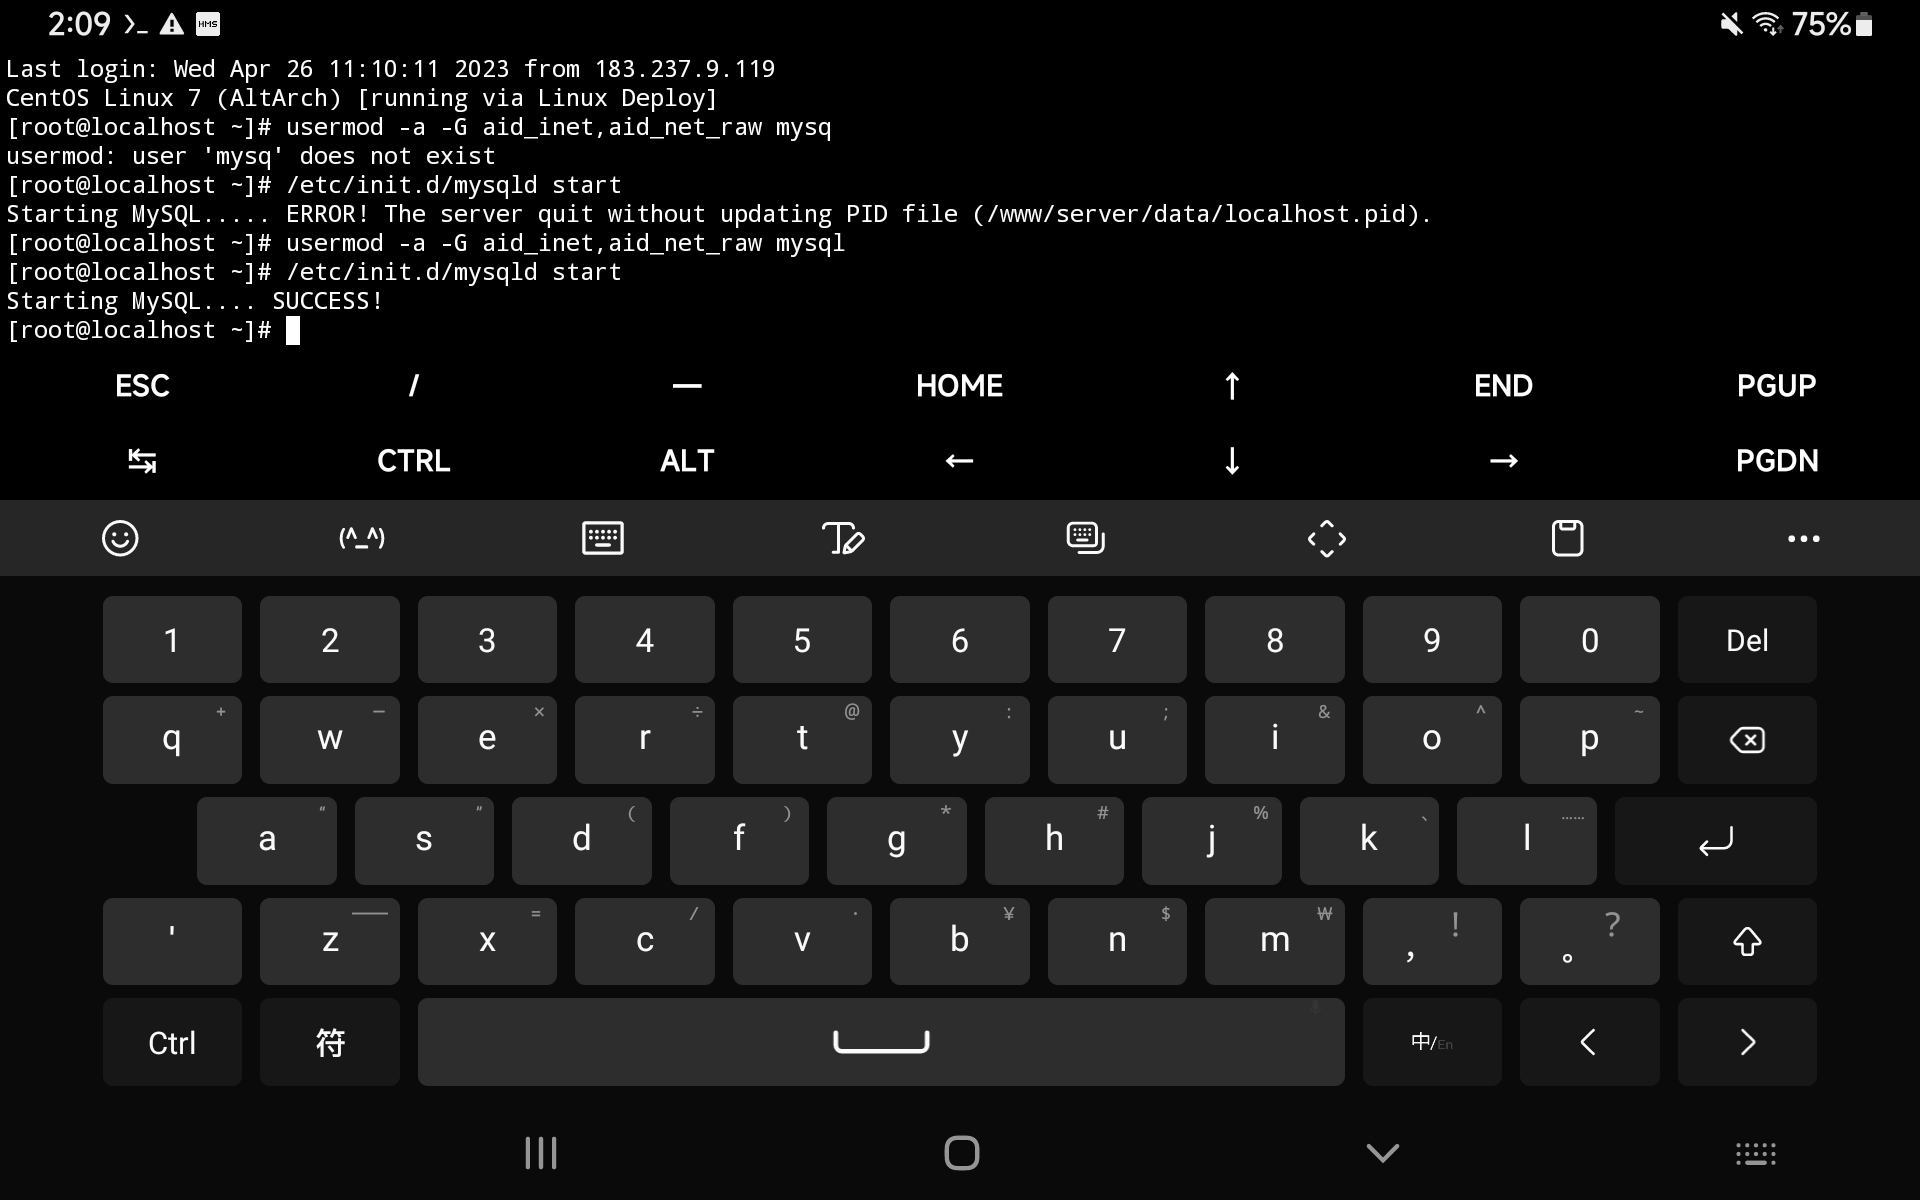Tap the z key
1920x1200 pixels.
[x=330, y=941]
